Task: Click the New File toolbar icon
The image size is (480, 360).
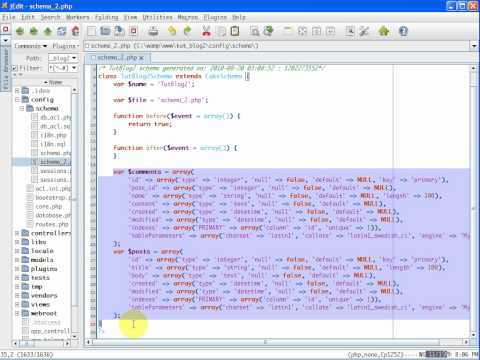Action: (91, 31)
